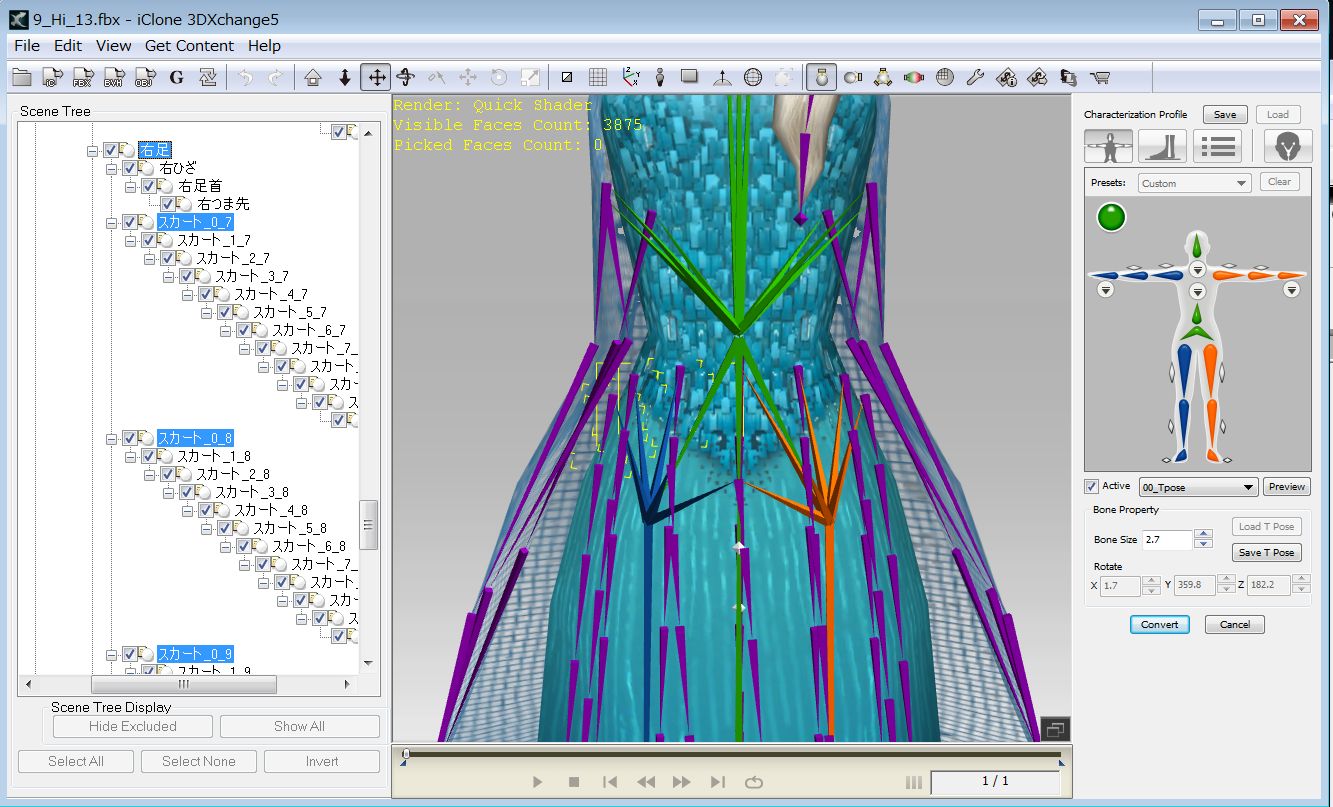
Task: Uncheck the 右足 bone checkbox
Action: point(111,150)
